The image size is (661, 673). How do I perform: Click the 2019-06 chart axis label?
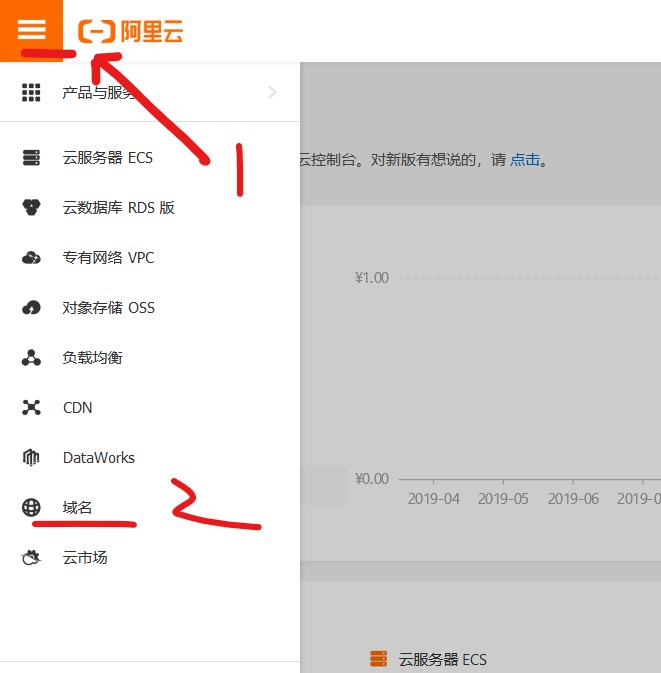coord(573,499)
